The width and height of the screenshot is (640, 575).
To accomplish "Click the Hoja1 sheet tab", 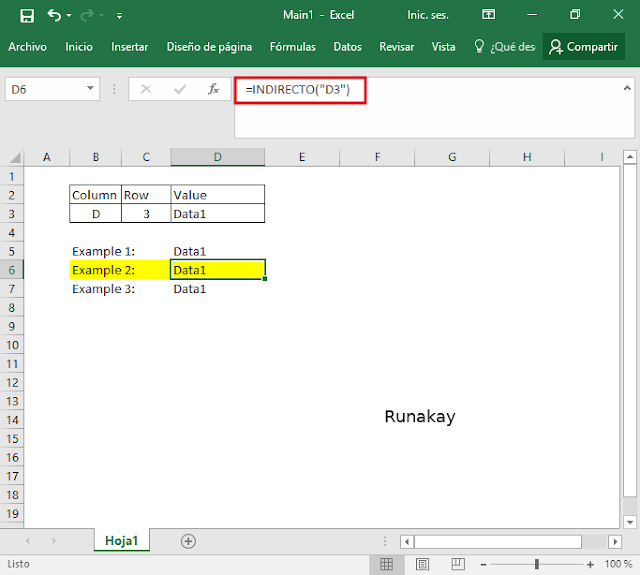I will 122,541.
